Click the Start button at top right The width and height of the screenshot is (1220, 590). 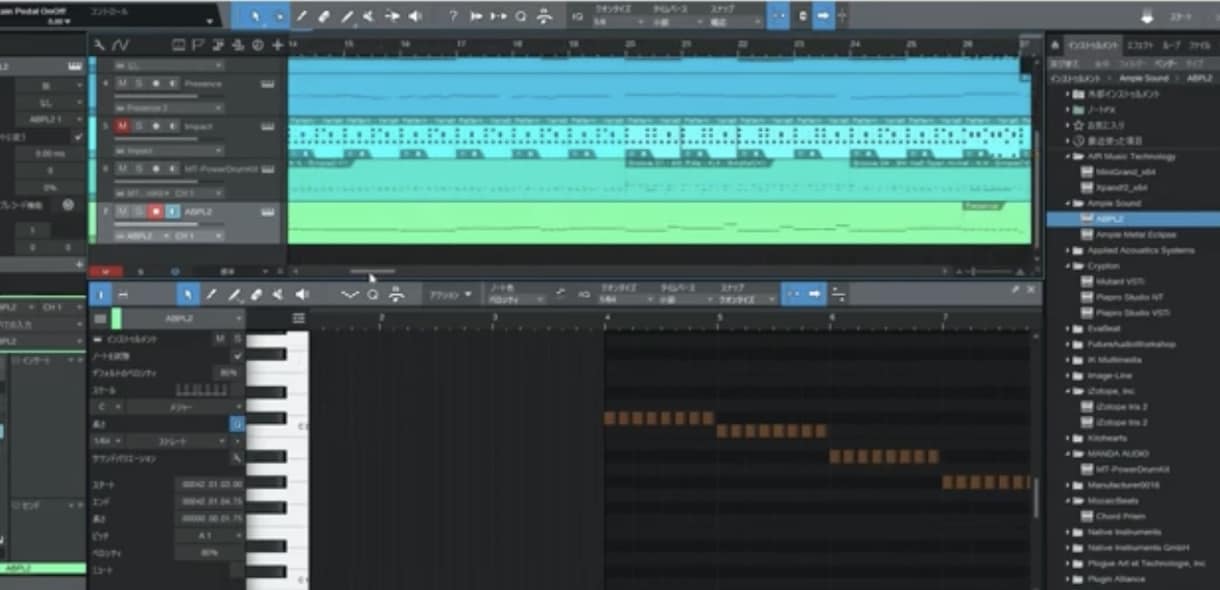[x=1181, y=17]
